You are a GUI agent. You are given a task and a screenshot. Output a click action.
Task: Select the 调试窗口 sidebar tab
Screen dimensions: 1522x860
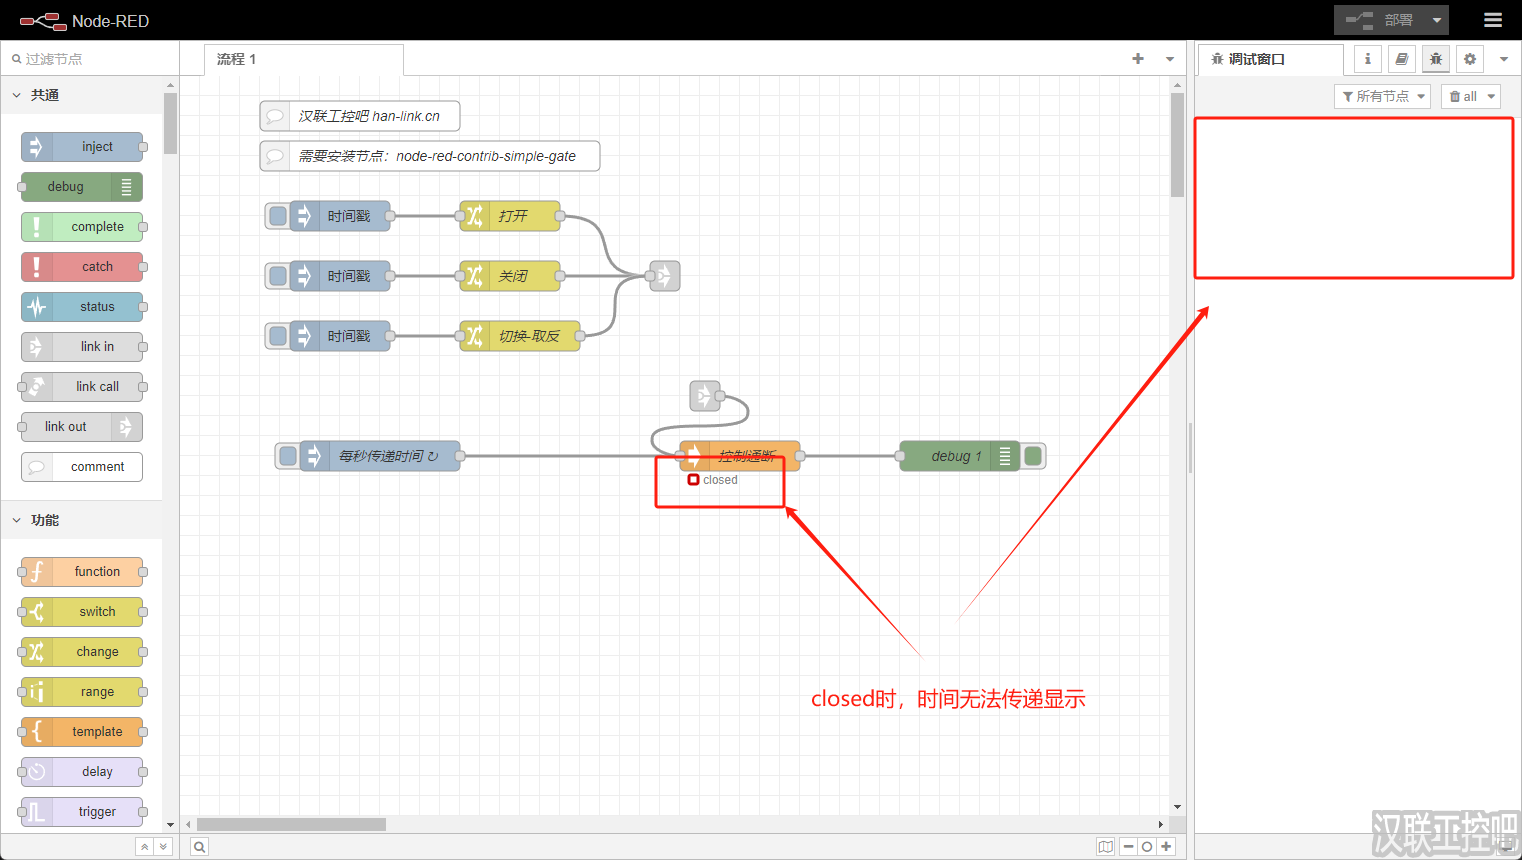tap(1256, 59)
